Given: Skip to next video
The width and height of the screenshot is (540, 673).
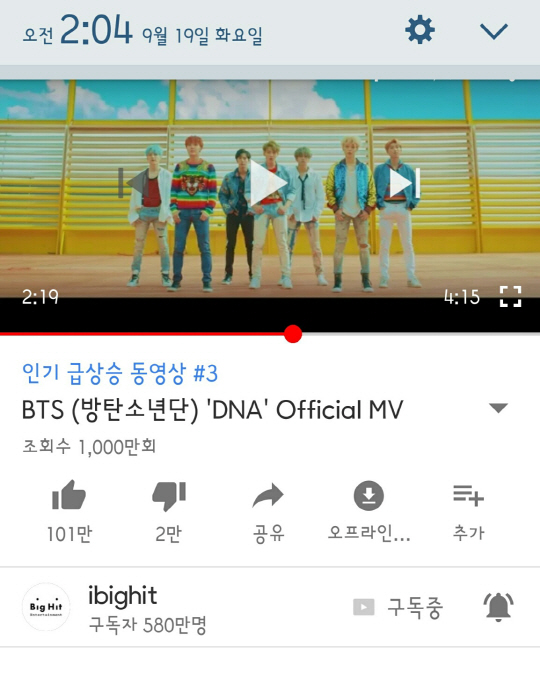Looking at the screenshot, I should (x=405, y=183).
